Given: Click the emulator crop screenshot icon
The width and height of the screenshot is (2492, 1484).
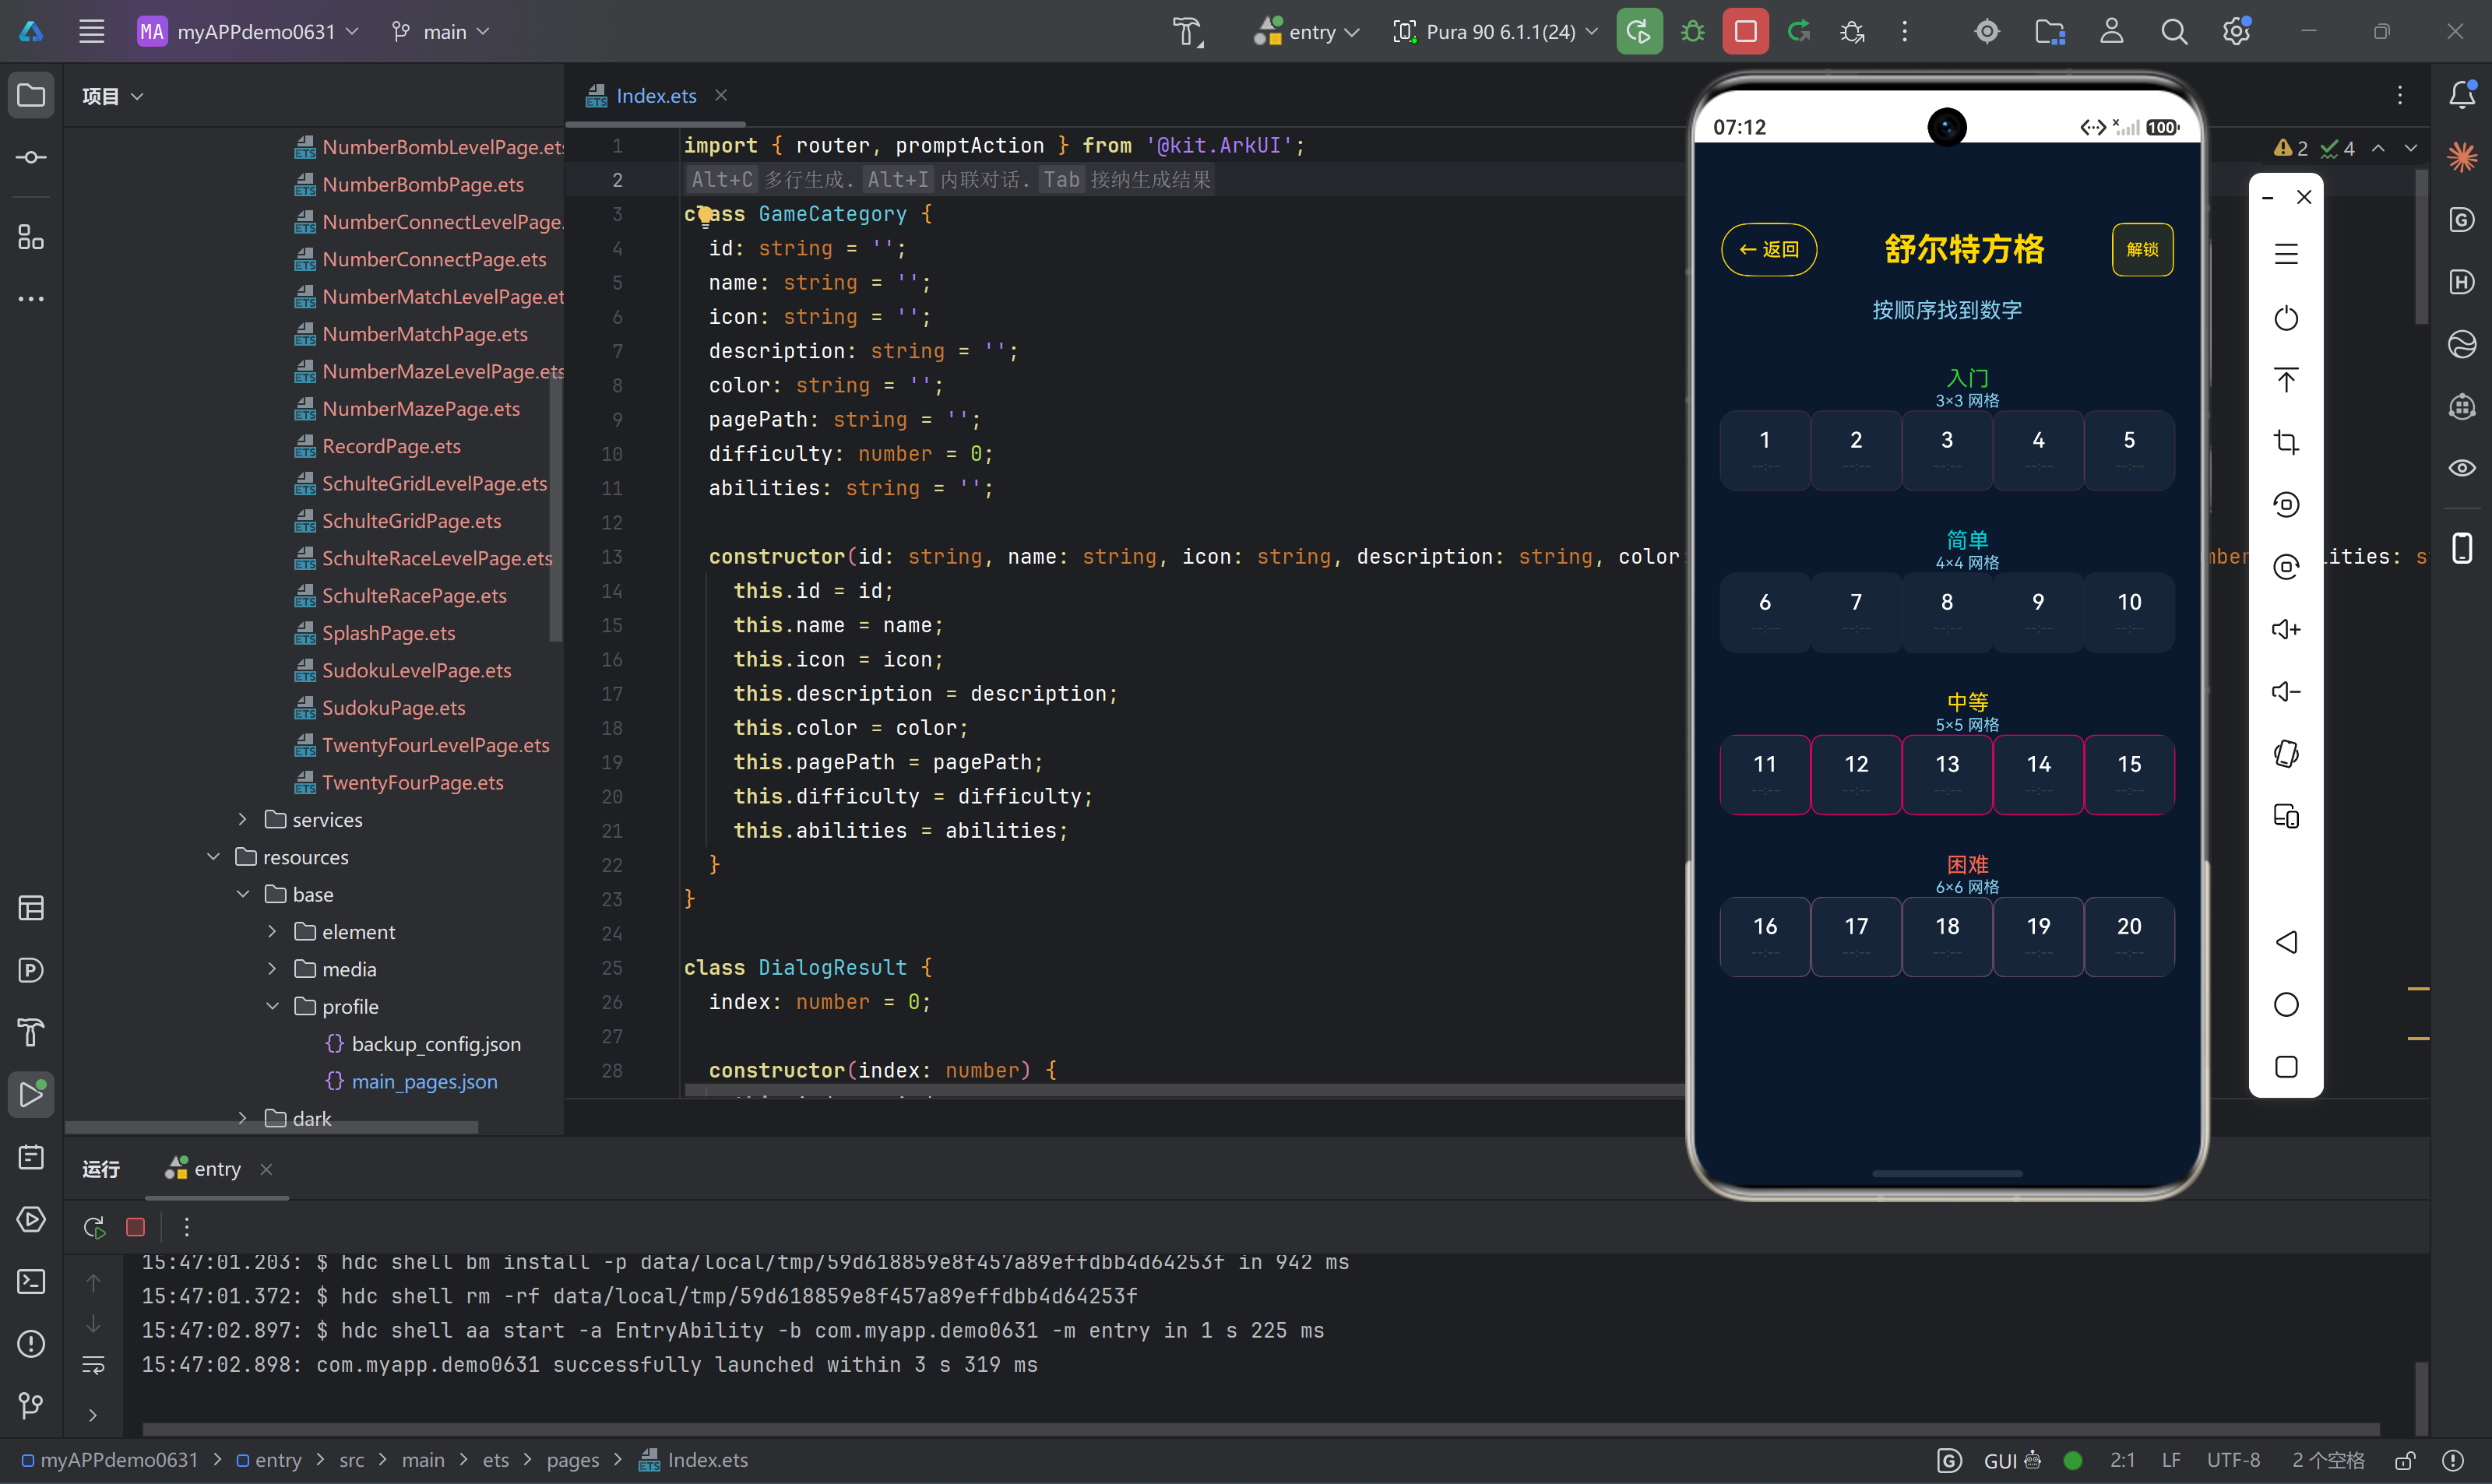Looking at the screenshot, I should coord(2286,442).
